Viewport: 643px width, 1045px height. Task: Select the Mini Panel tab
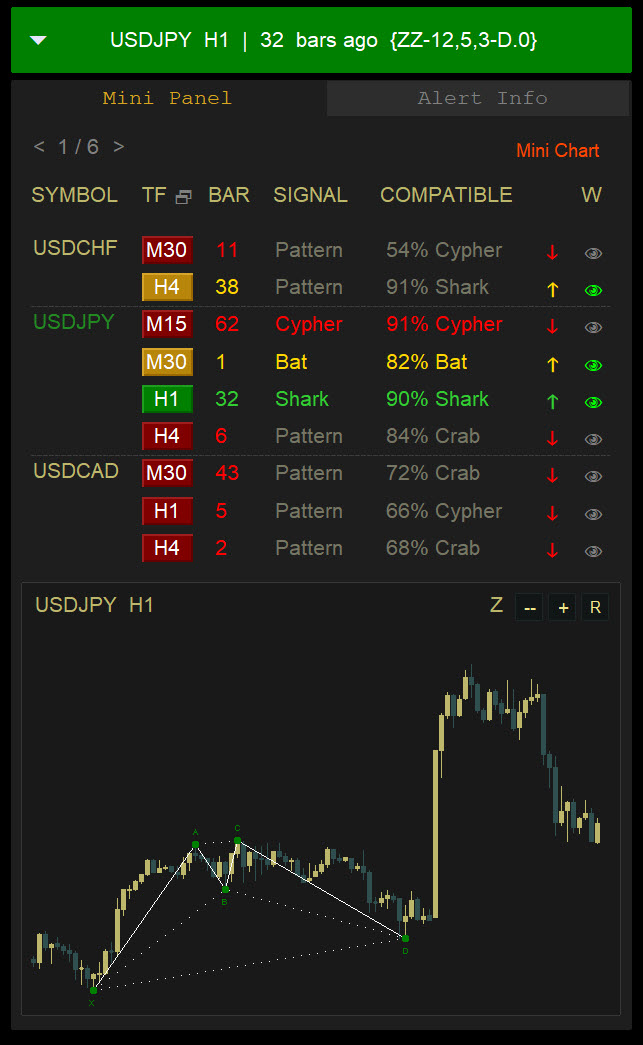pos(167,98)
